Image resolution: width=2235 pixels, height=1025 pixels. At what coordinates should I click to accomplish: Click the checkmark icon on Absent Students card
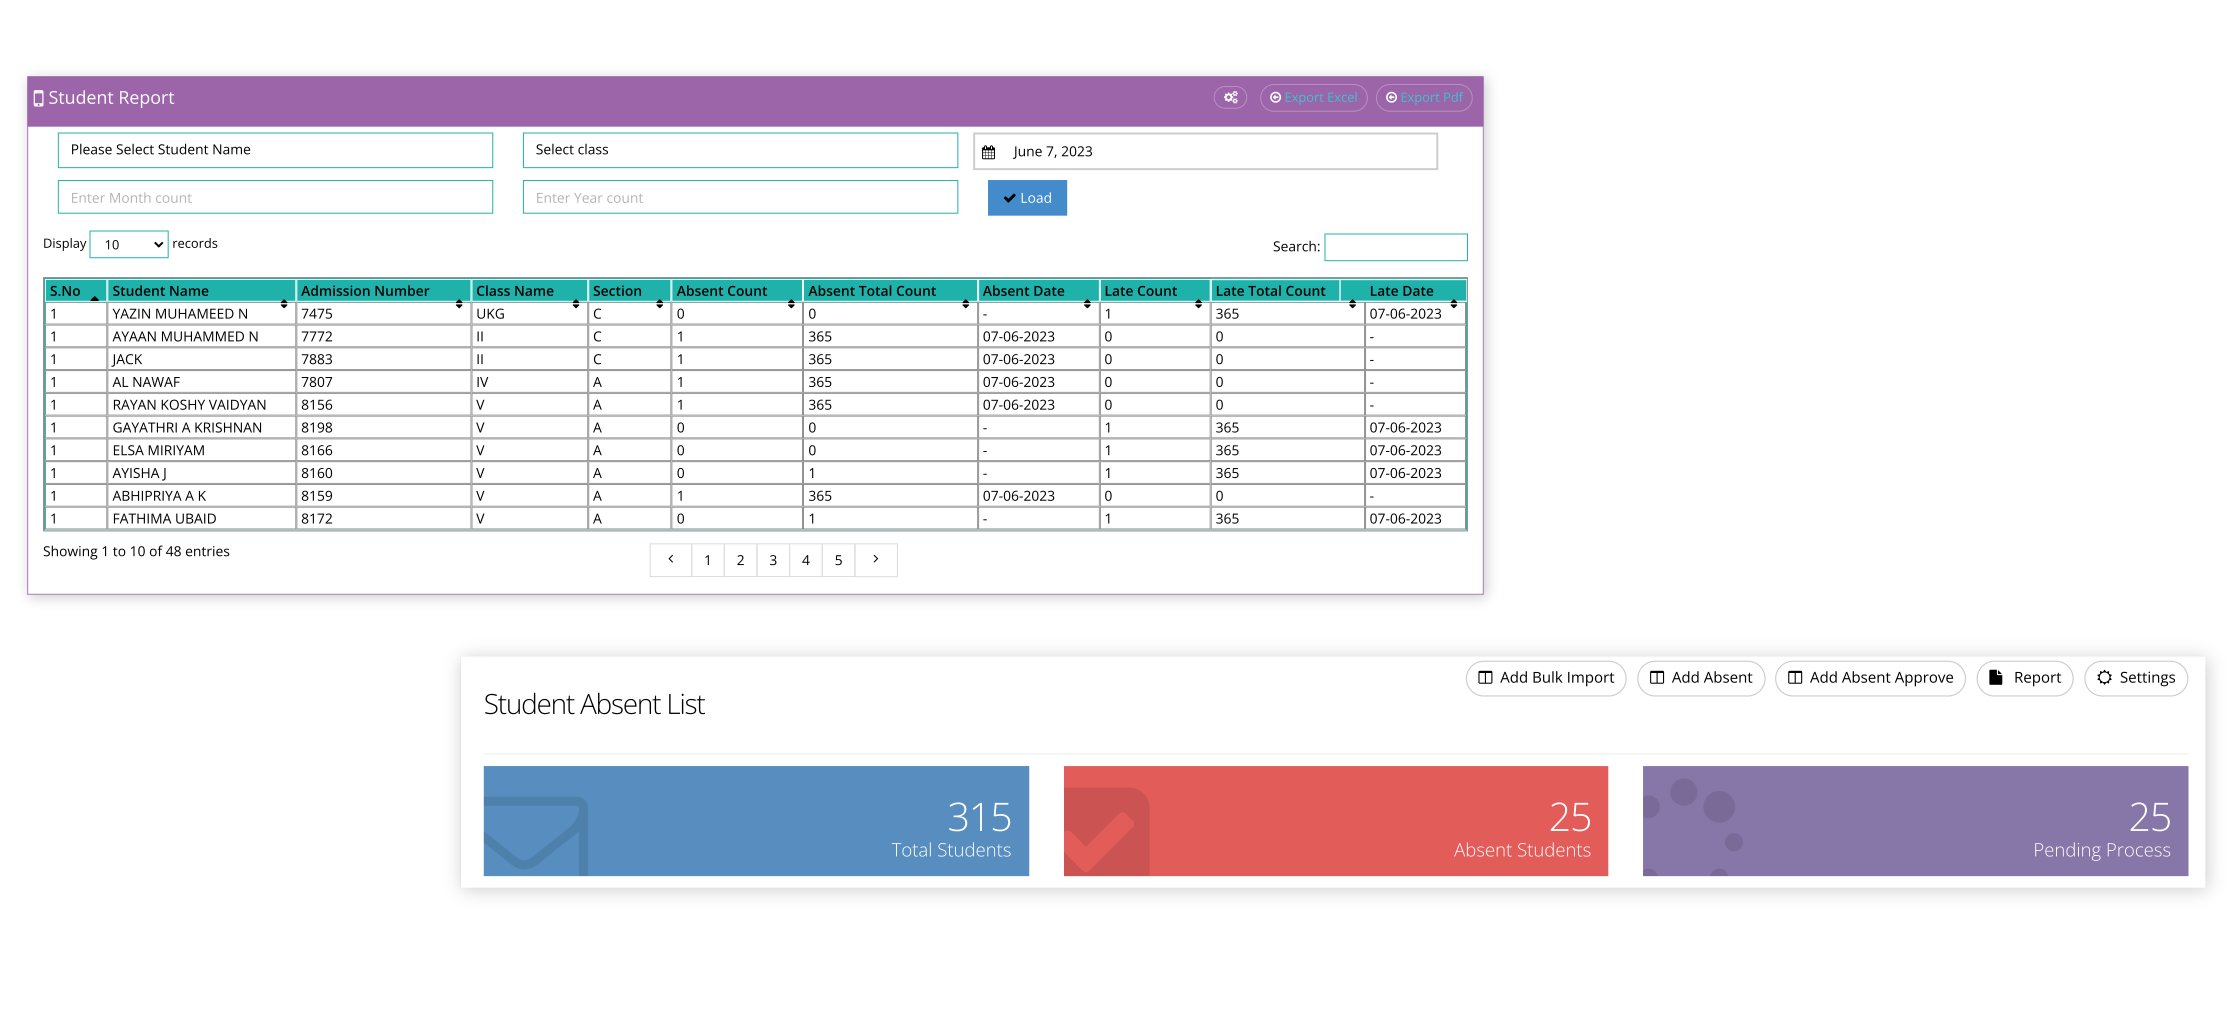[x=1105, y=832]
